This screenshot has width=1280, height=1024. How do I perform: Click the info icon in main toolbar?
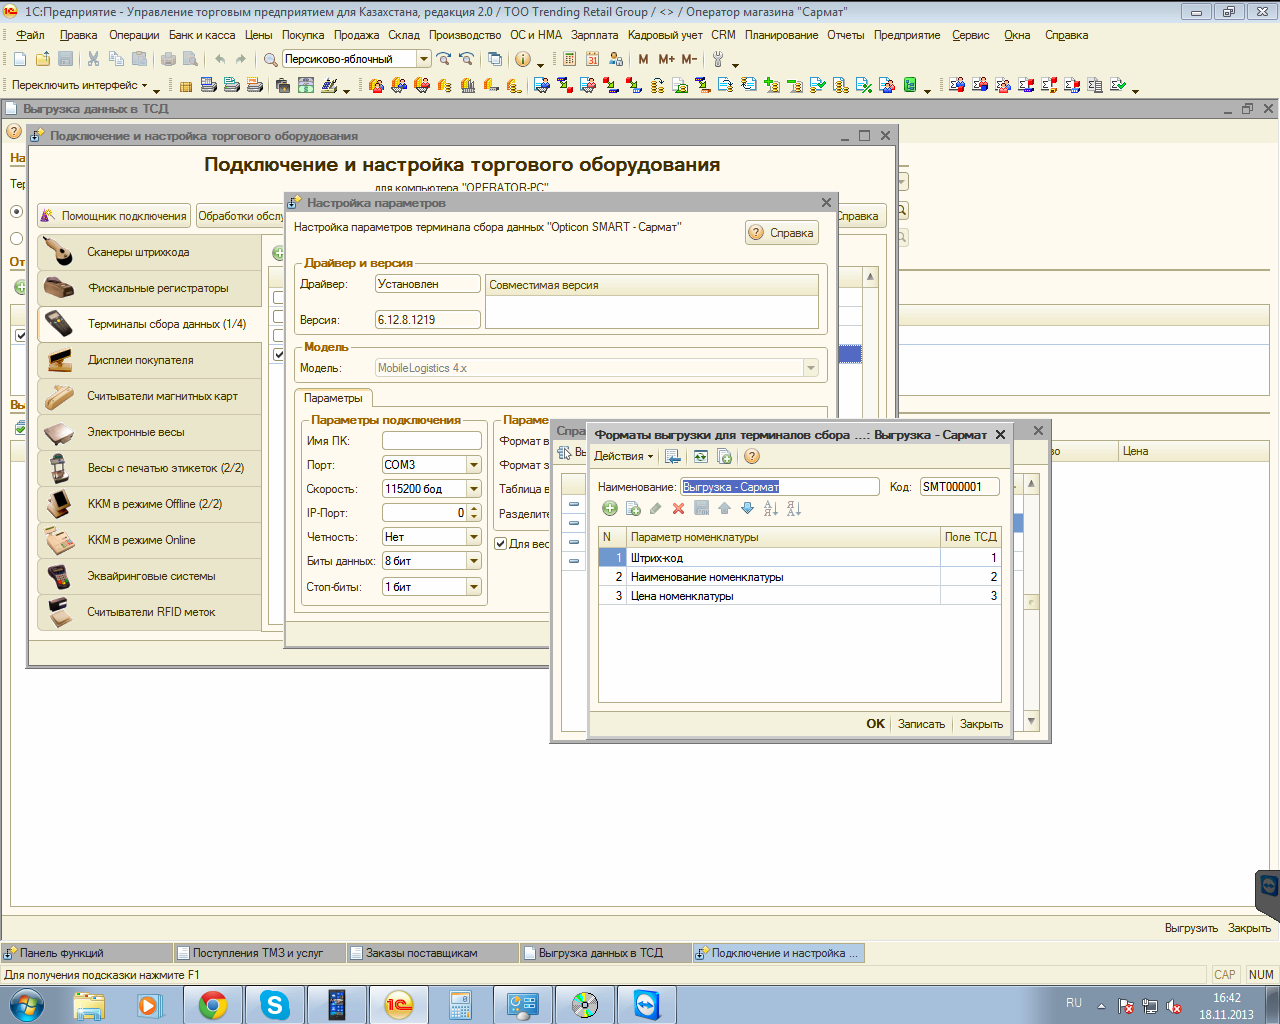522,59
